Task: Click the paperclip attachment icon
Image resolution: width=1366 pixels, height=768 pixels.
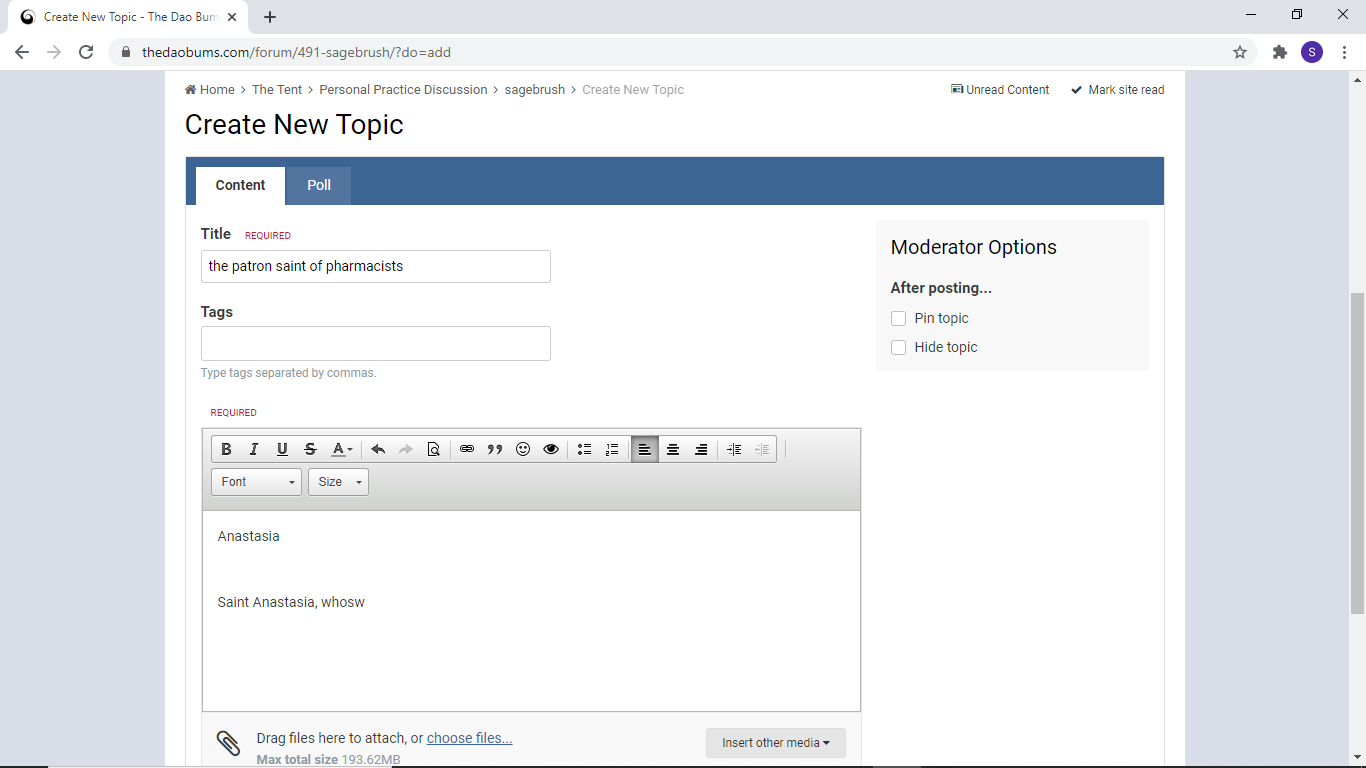Action: (228, 743)
